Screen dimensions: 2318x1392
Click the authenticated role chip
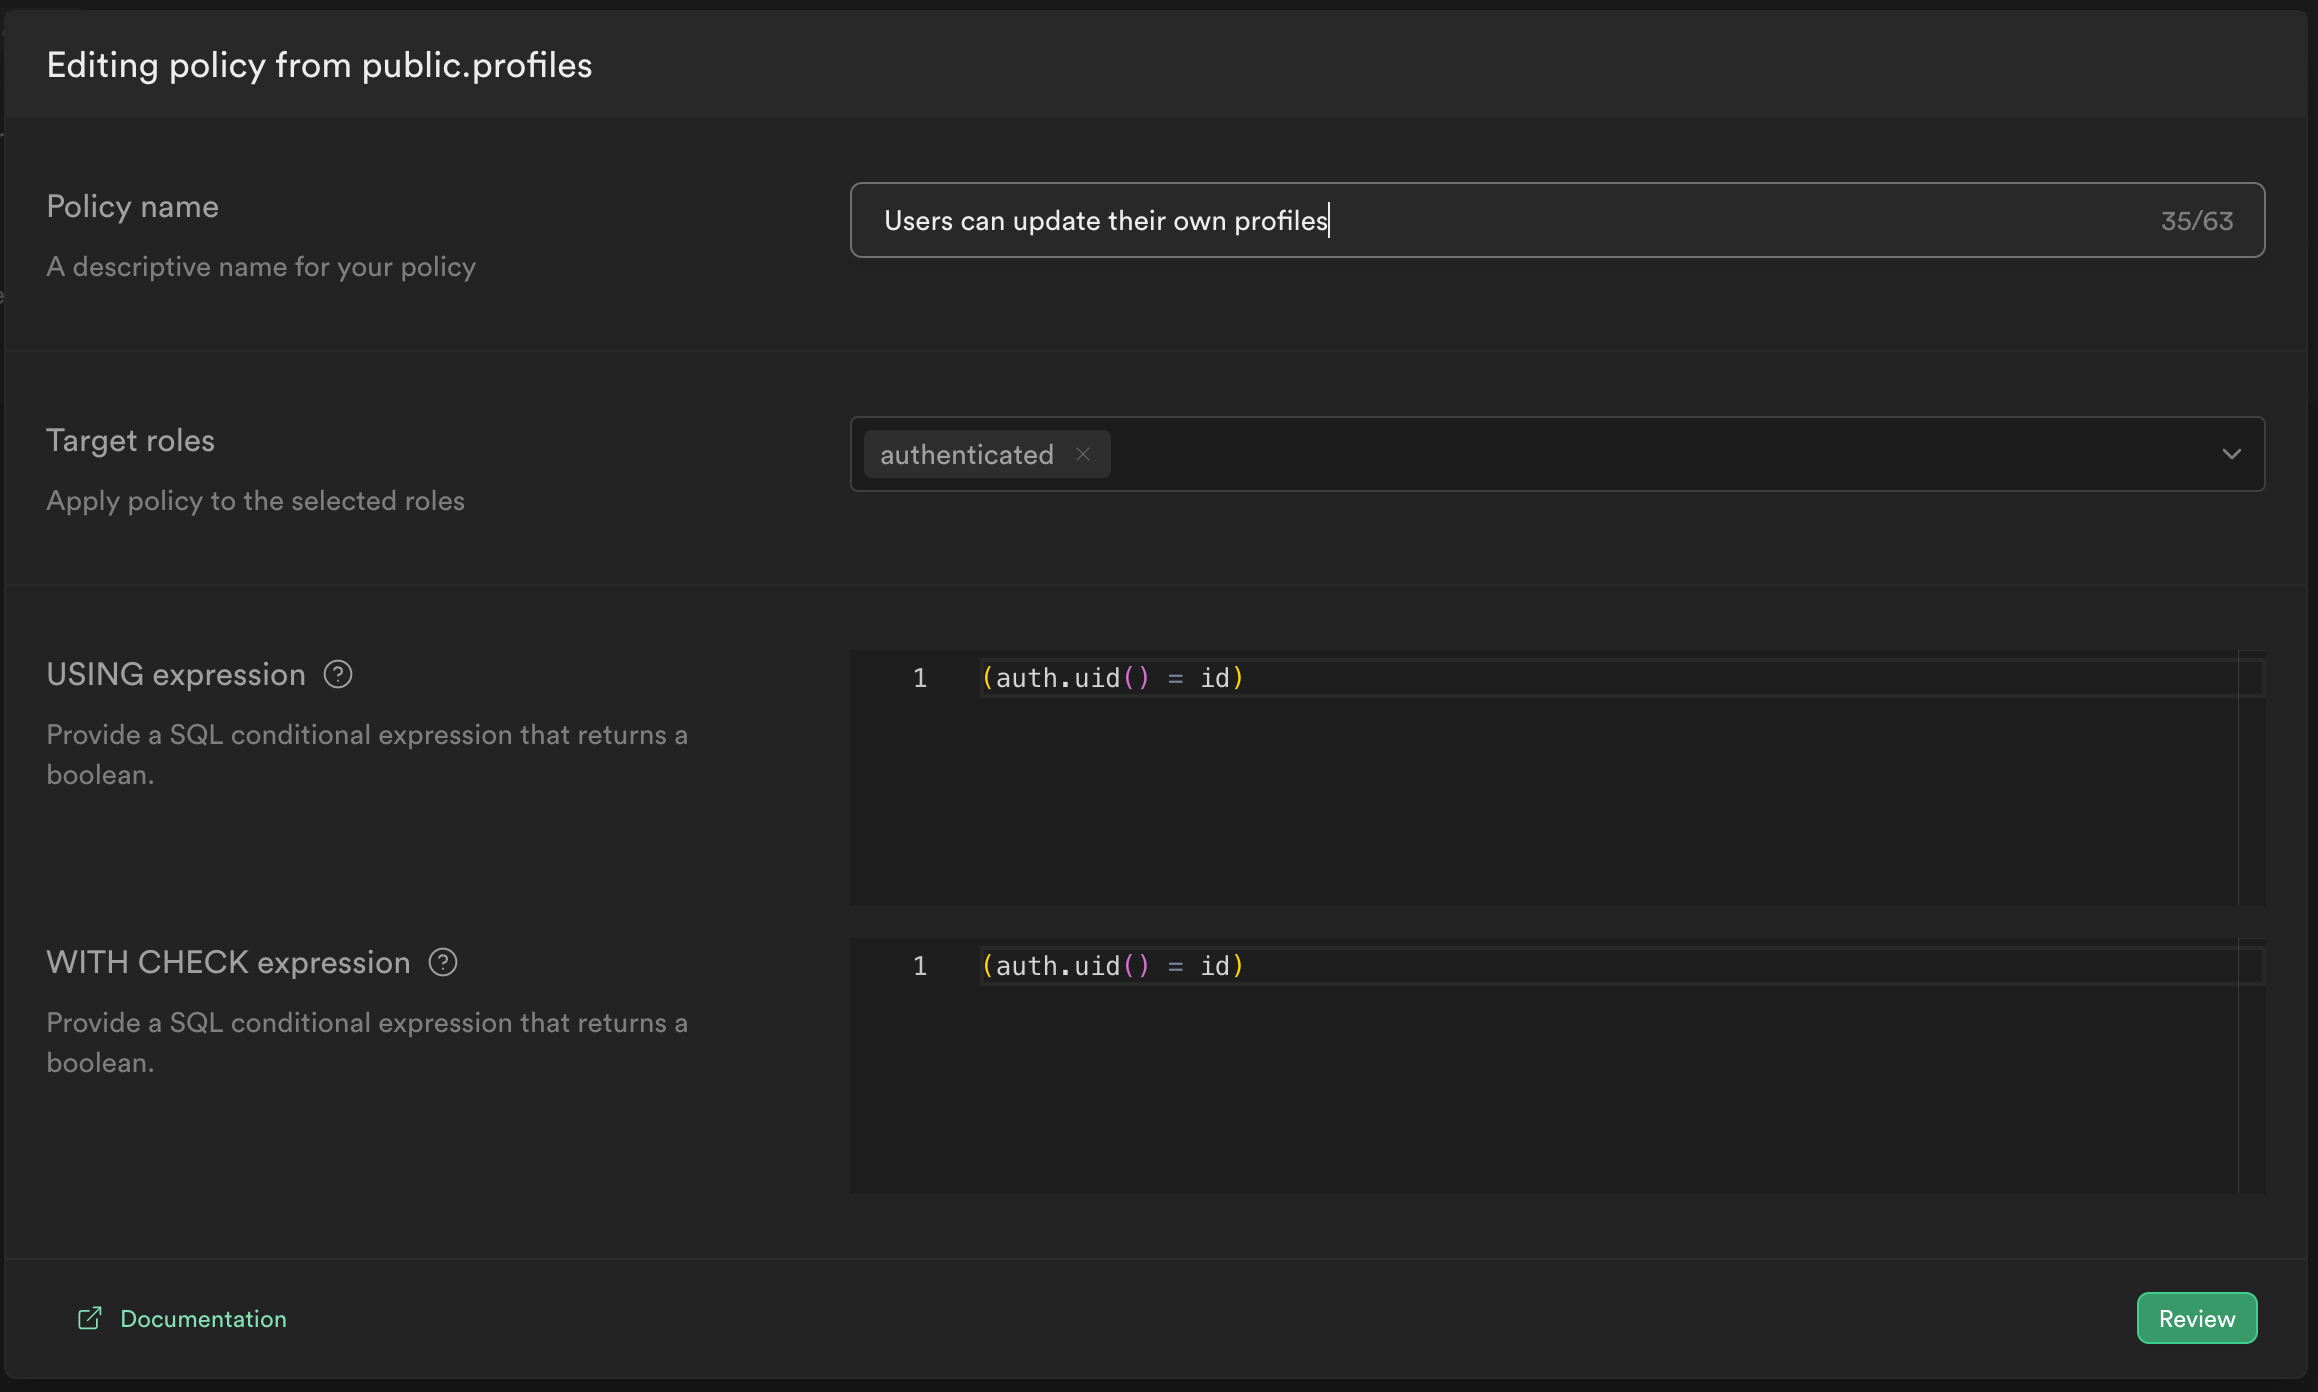966,454
